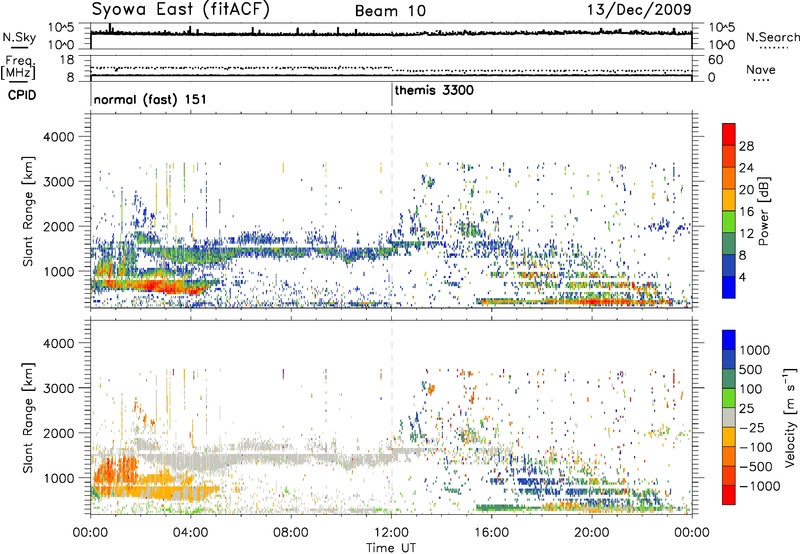Click the '-1000' Velocity colorbar tick label
Image resolution: width=800 pixels, height=554 pixels.
pyautogui.click(x=759, y=486)
